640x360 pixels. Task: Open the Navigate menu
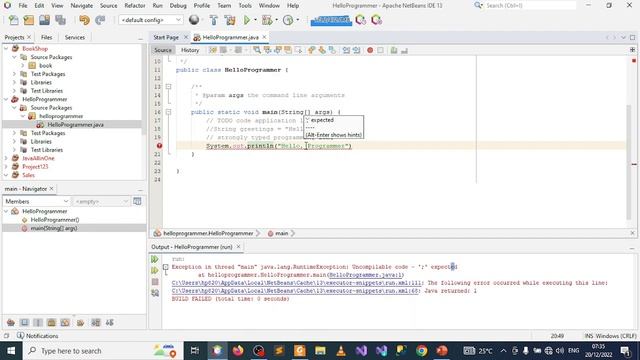click(x=82, y=6)
